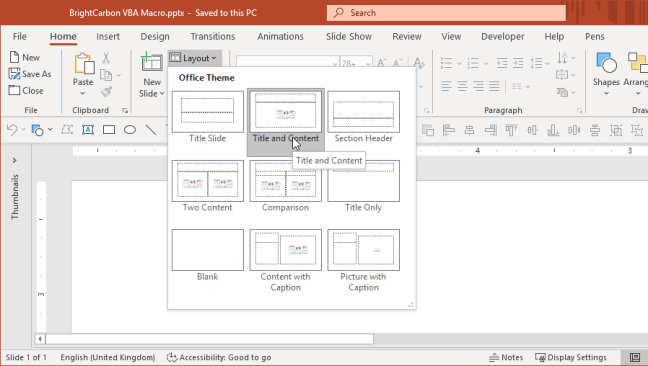Viewport: 648px width, 366px height.
Task: Expand the Thumbnails pane chevron
Action: 14,160
